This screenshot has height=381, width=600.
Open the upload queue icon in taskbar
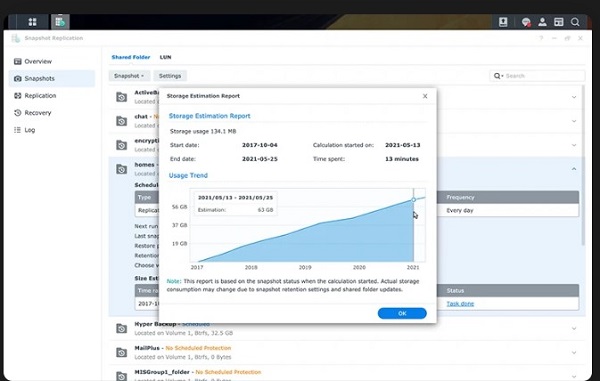point(503,22)
